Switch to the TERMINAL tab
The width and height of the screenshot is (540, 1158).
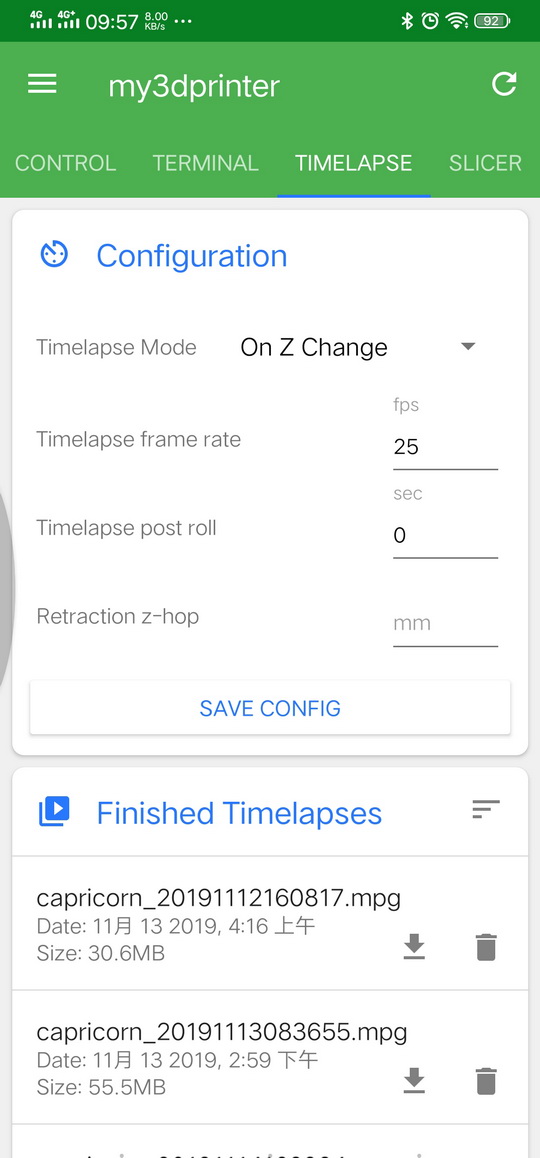point(205,163)
